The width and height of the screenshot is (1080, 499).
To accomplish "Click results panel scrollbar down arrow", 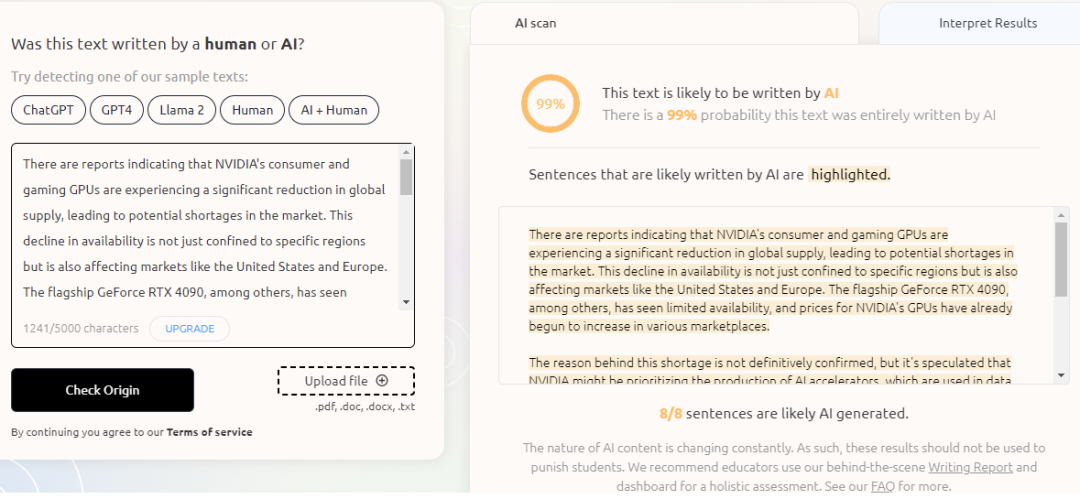I will [1061, 376].
